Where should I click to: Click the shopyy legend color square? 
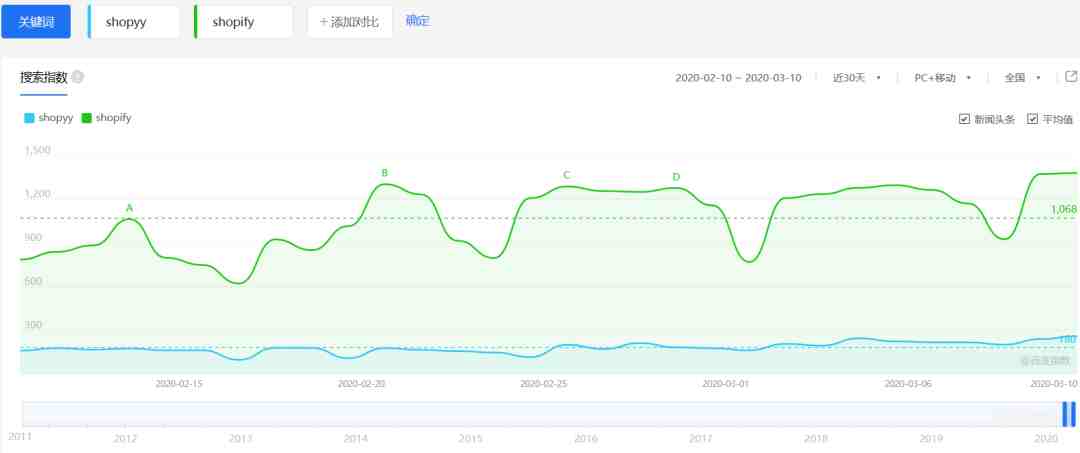coord(29,118)
